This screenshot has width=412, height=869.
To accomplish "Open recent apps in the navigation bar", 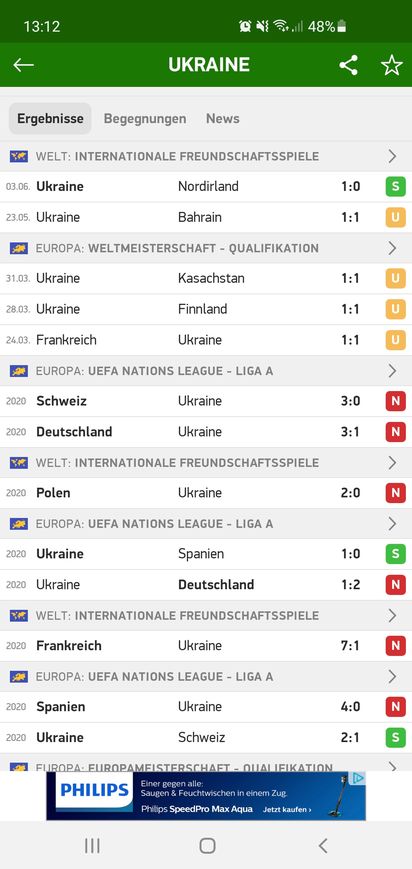I will (x=92, y=846).
